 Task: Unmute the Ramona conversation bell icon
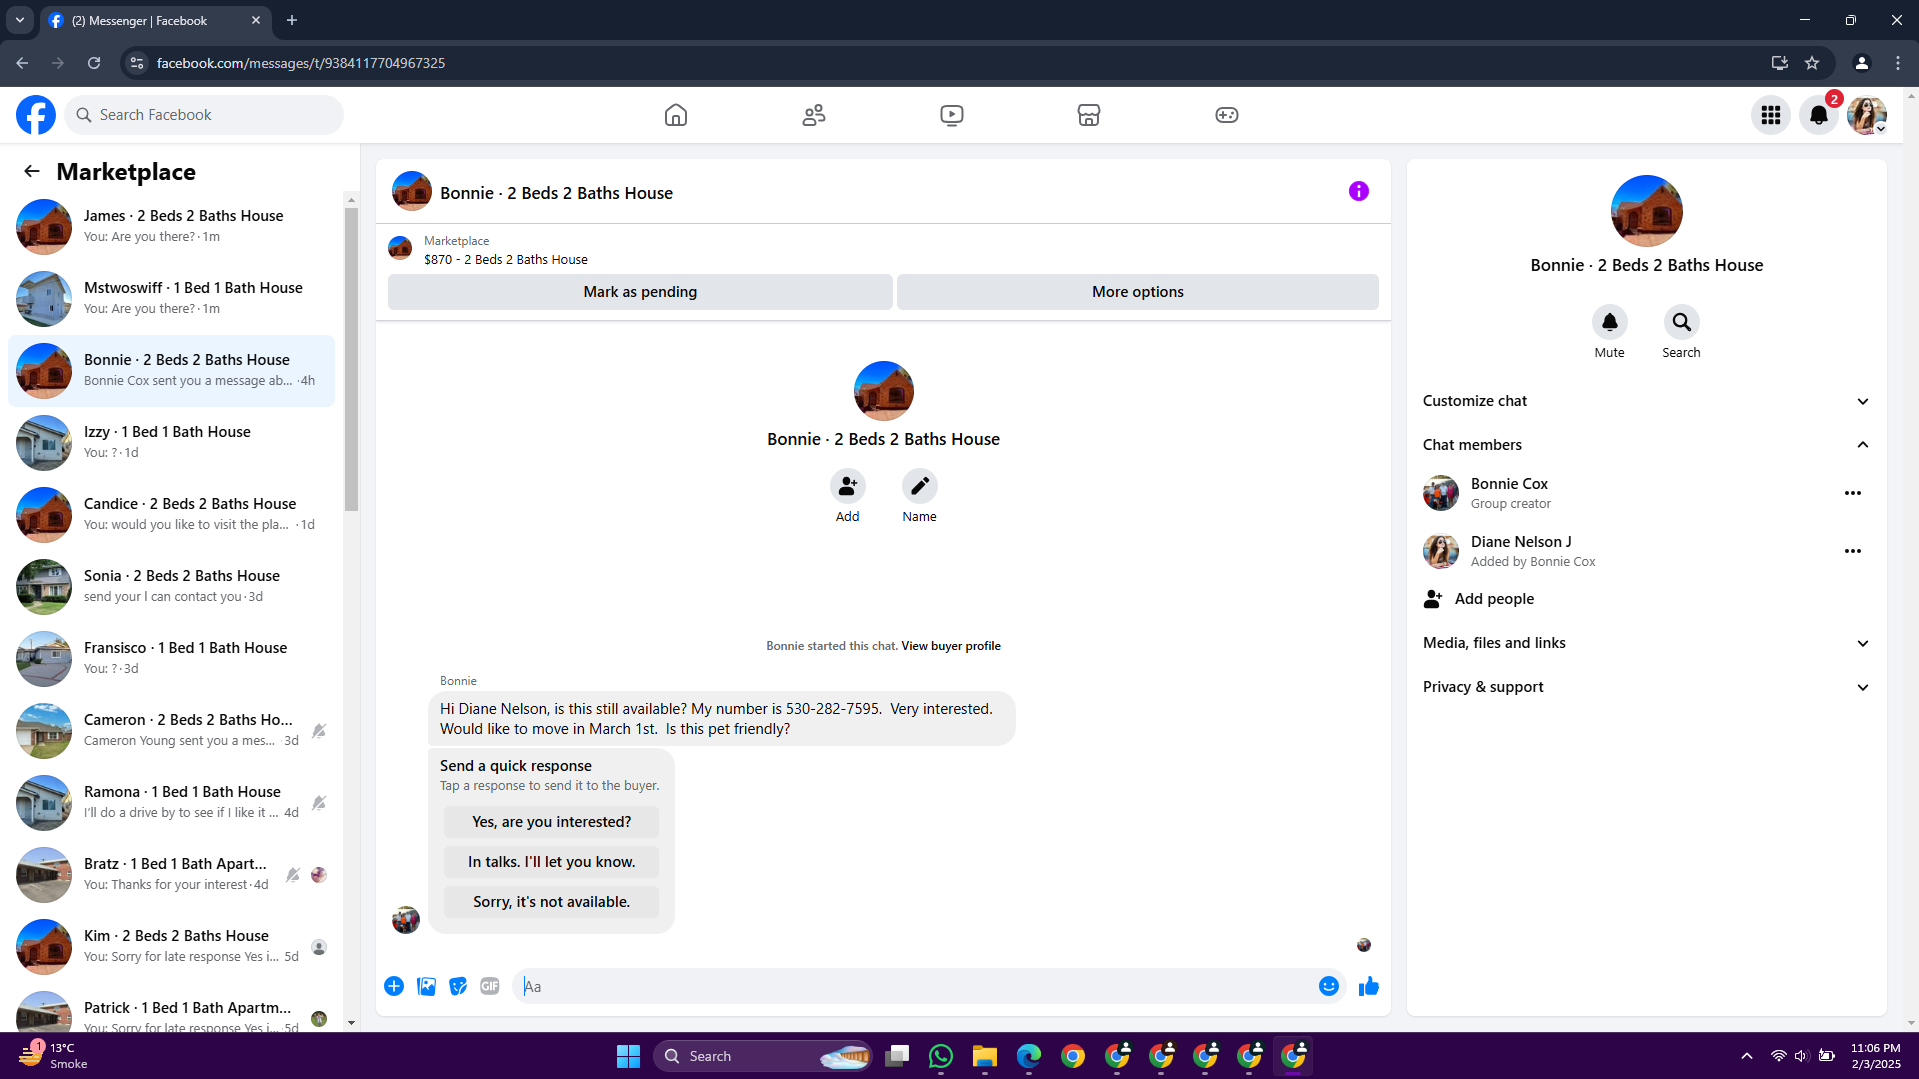tap(319, 803)
